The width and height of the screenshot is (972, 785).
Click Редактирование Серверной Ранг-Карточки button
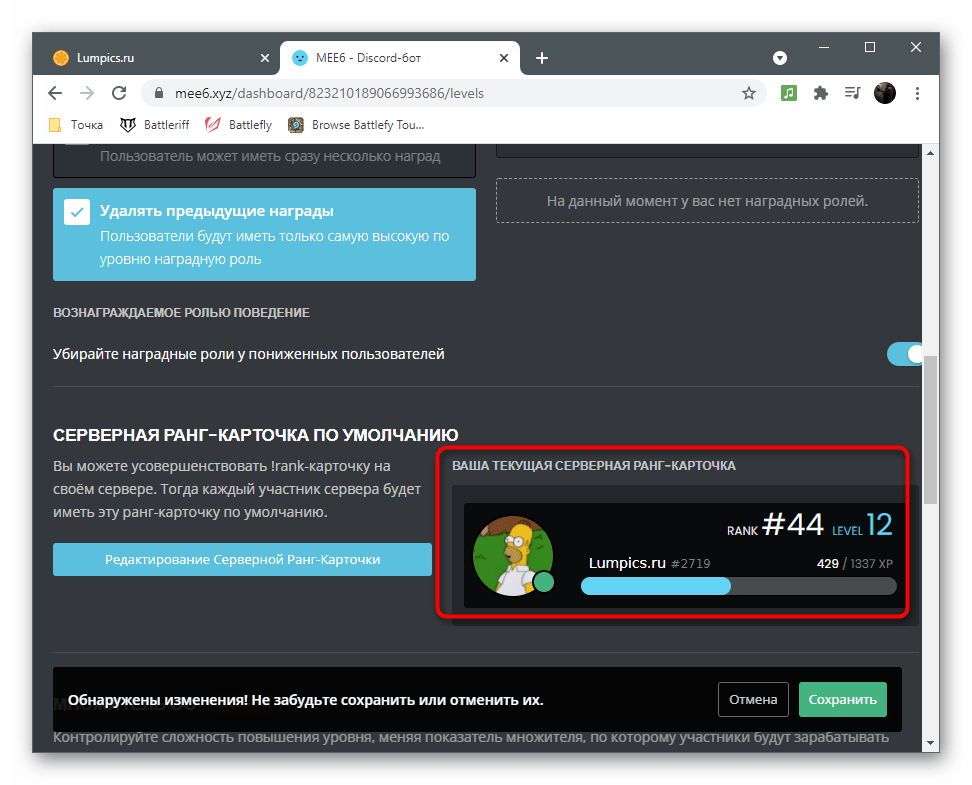242,560
